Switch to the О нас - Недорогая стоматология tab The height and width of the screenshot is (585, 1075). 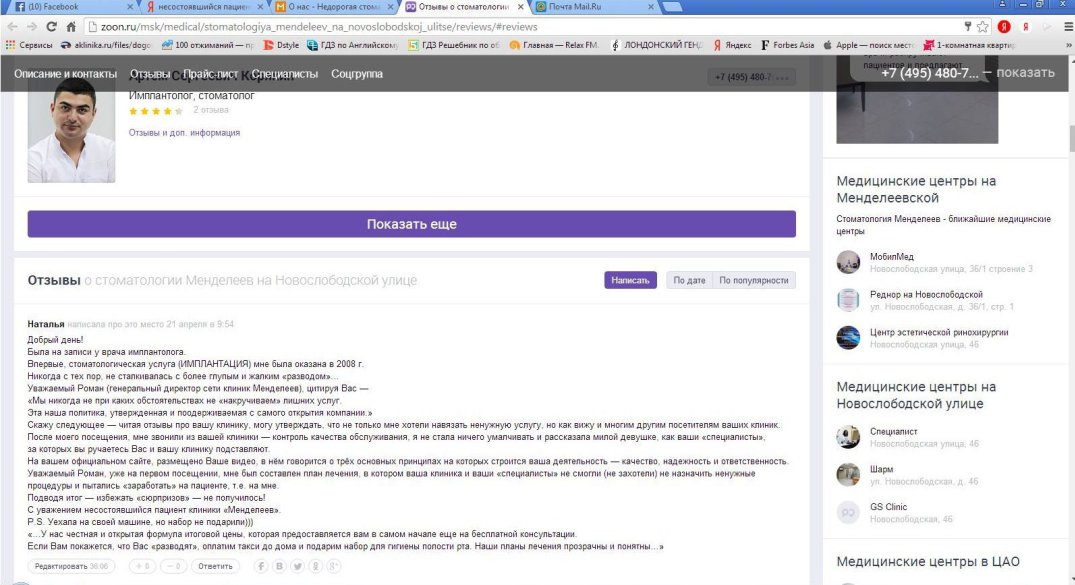[x=334, y=7]
